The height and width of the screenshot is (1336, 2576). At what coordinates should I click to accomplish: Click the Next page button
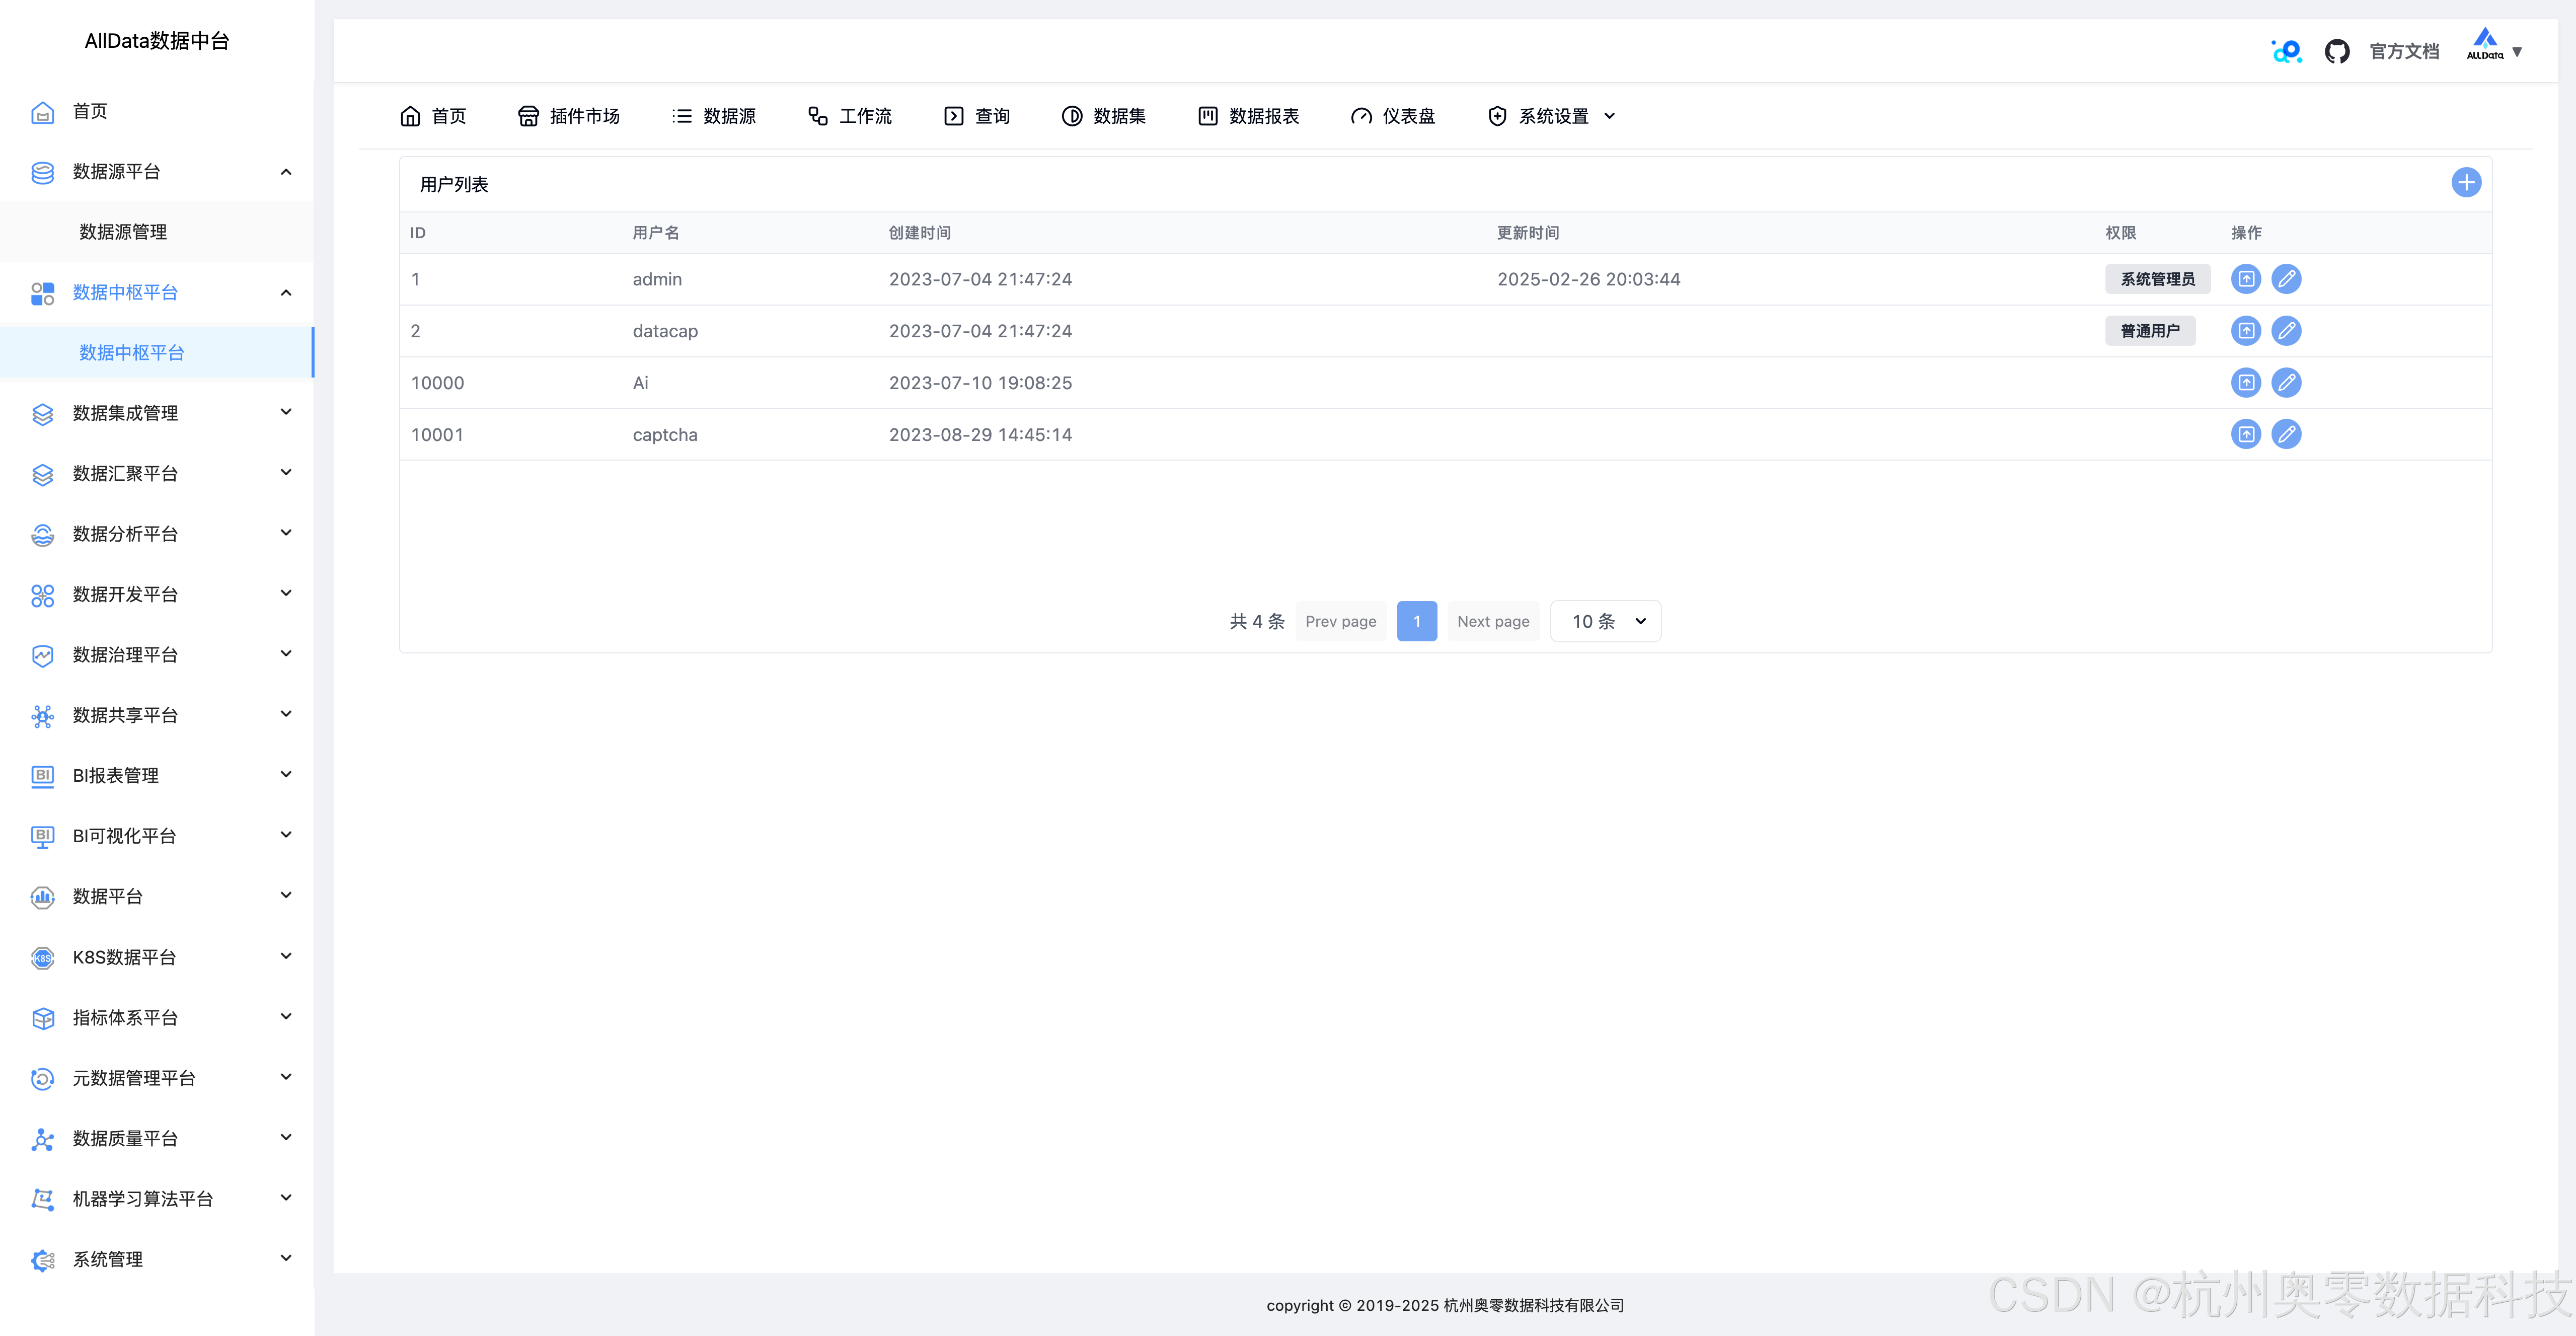pos(1493,621)
